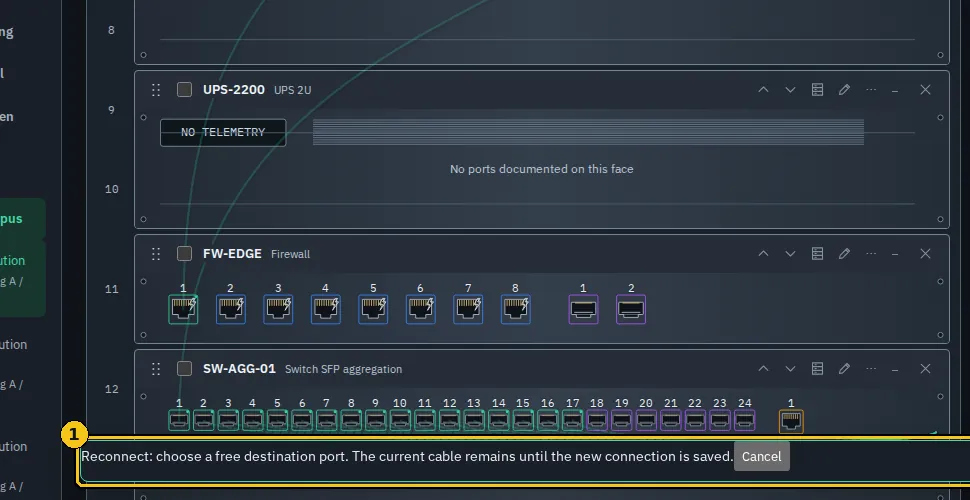The width and height of the screenshot is (970, 500).
Task: Click the FW-EDGE device name
Action: [x=233, y=254]
